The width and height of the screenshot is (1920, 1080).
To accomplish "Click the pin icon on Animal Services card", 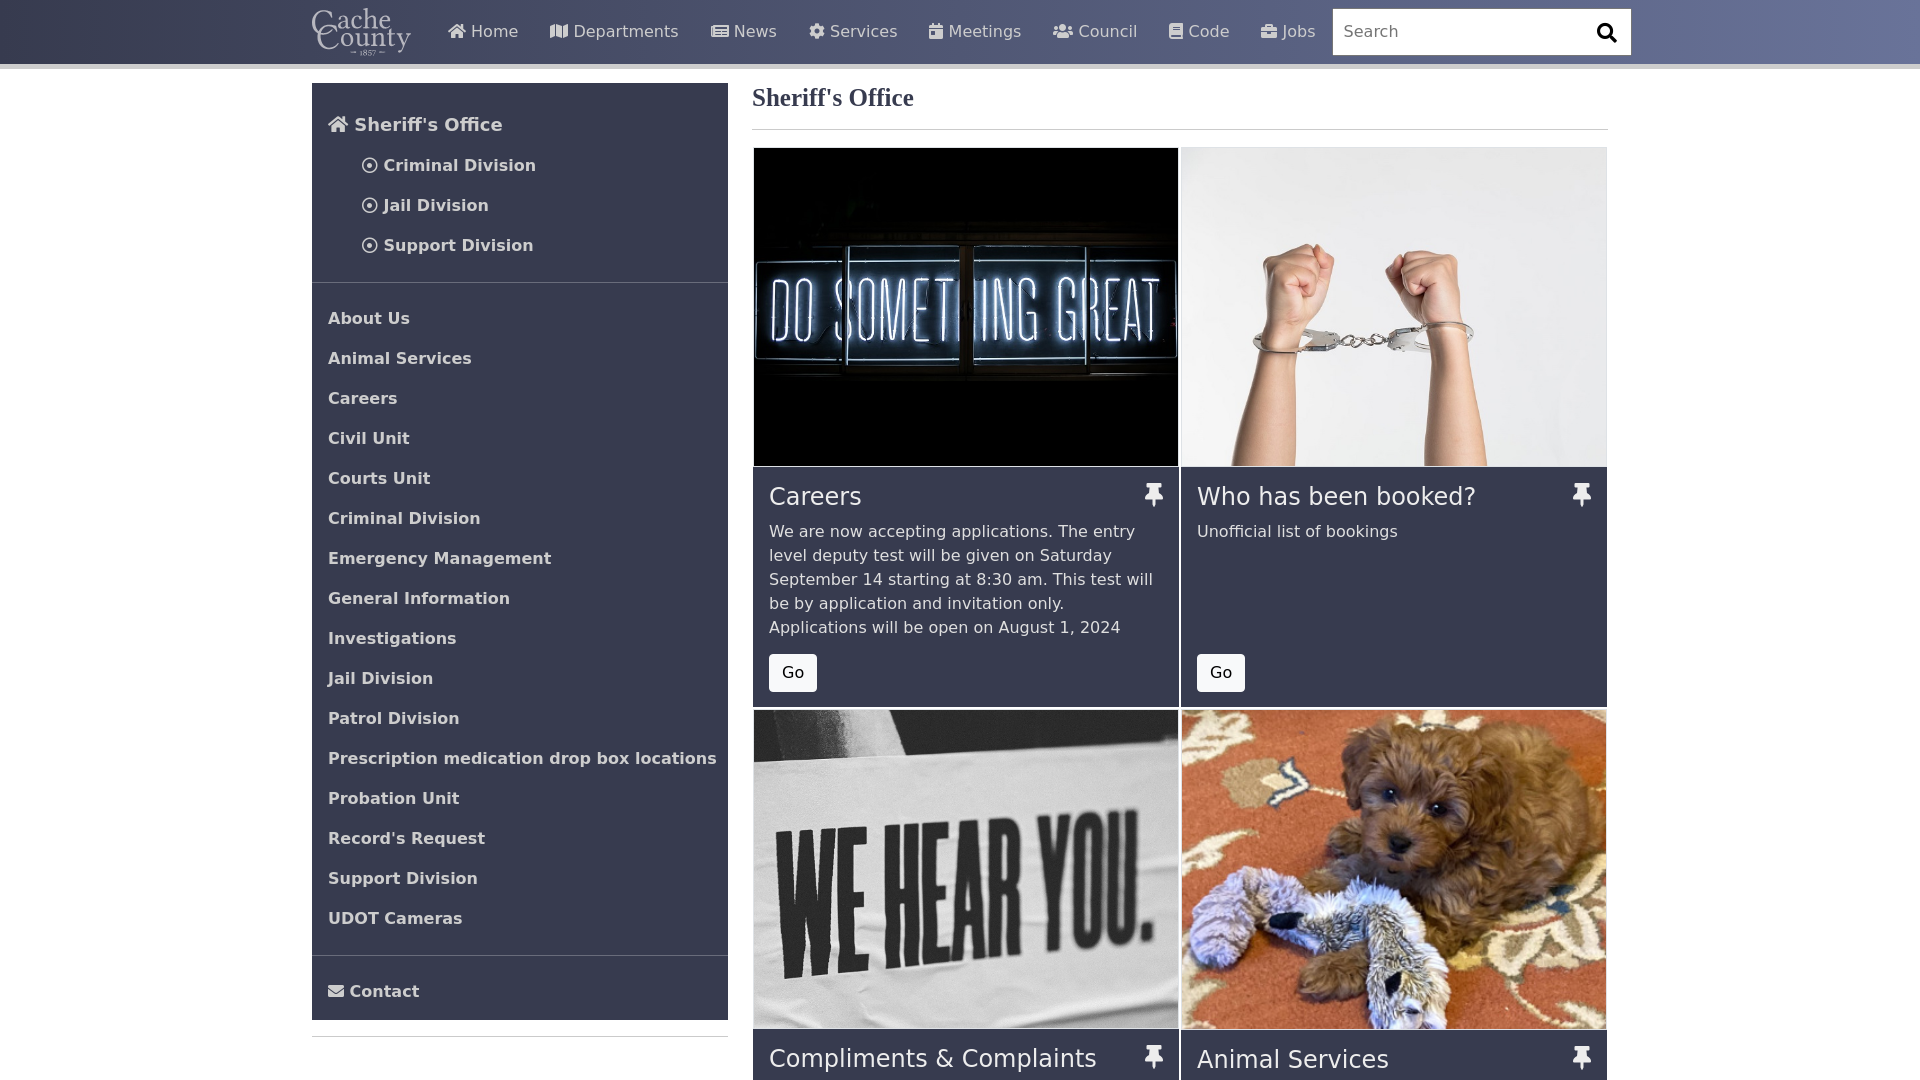I will [1581, 1058].
